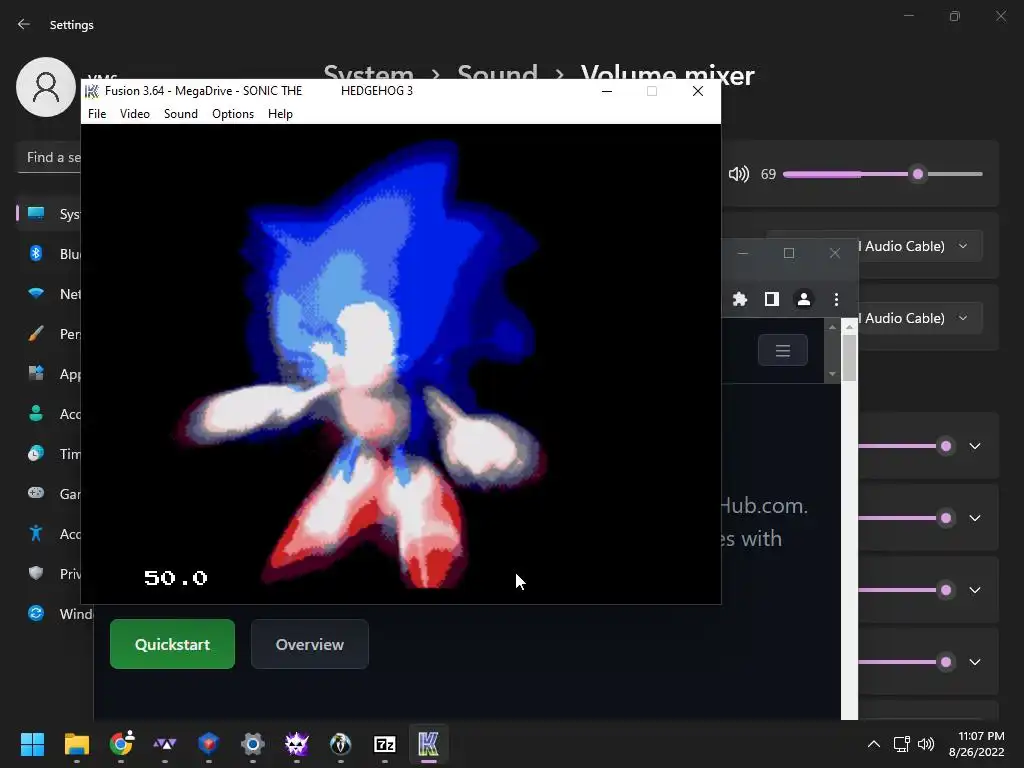The image size is (1024, 768).
Task: Open 7-Zip from the taskbar
Action: (385, 744)
